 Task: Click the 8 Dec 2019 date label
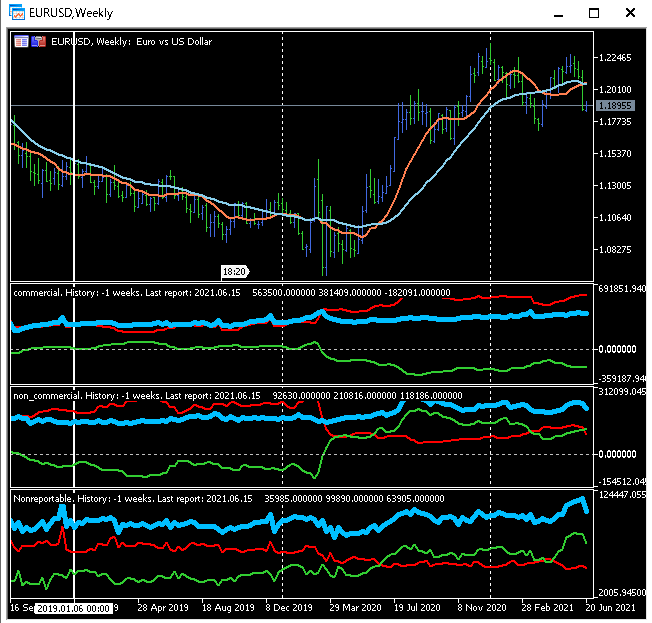289,608
